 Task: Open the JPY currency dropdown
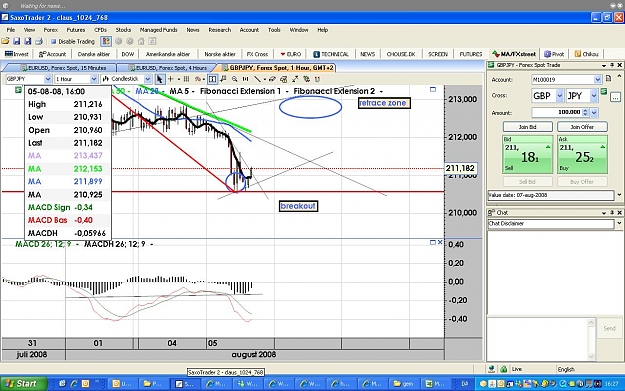coord(594,96)
